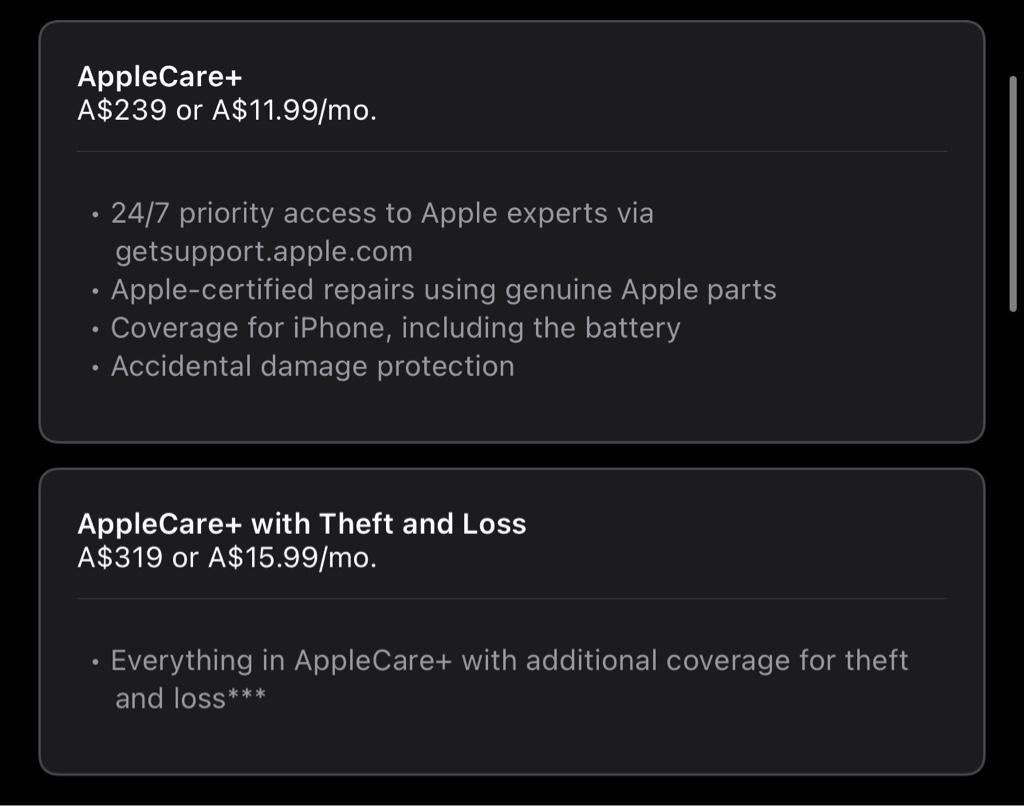This screenshot has height=806, width=1024.
Task: Select the AppleCare+ plan card heading
Action: 159,77
